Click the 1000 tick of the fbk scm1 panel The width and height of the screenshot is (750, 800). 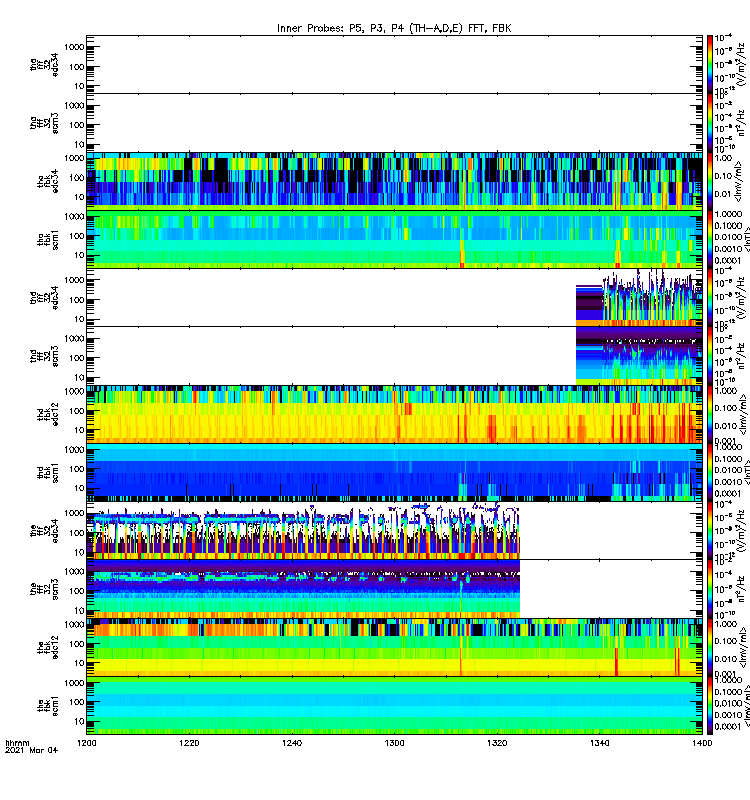(74, 683)
